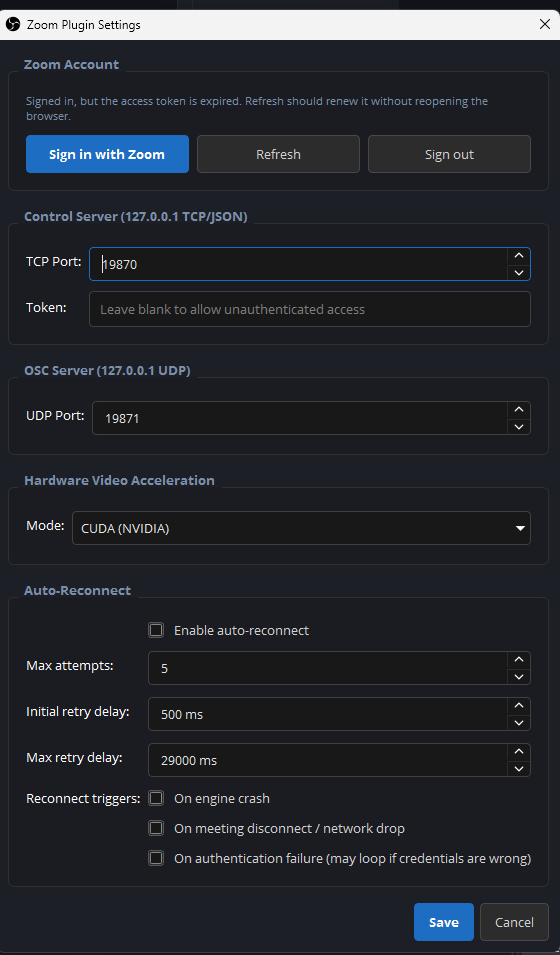Click the Reconnect triggers label
This screenshot has height=955, width=560.
83,798
